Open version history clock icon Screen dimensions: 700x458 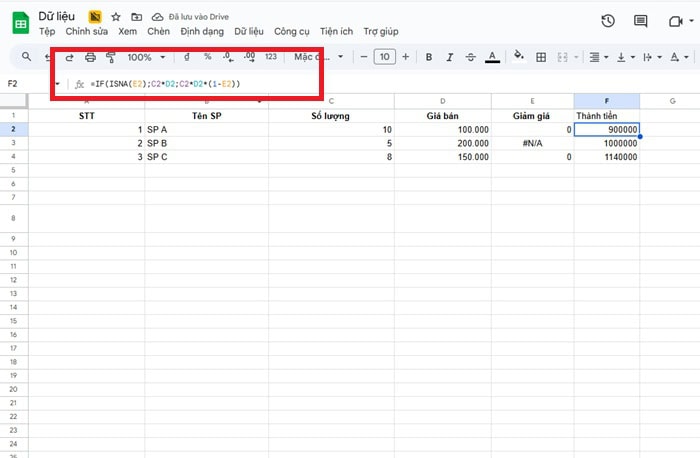click(x=608, y=22)
